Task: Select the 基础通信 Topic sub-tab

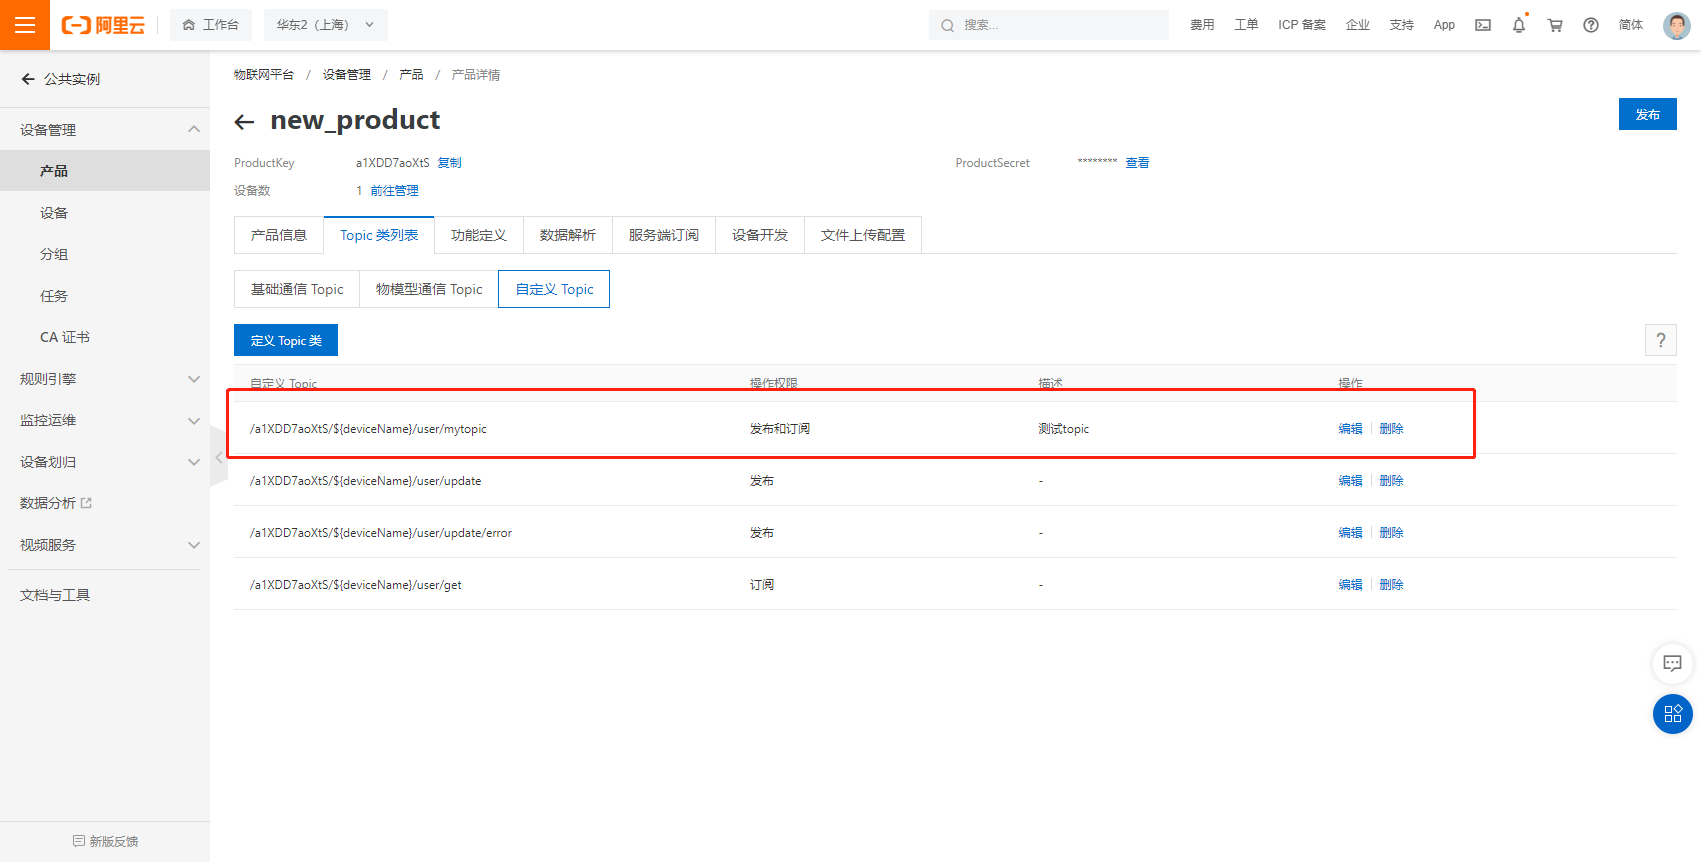Action: 297,289
